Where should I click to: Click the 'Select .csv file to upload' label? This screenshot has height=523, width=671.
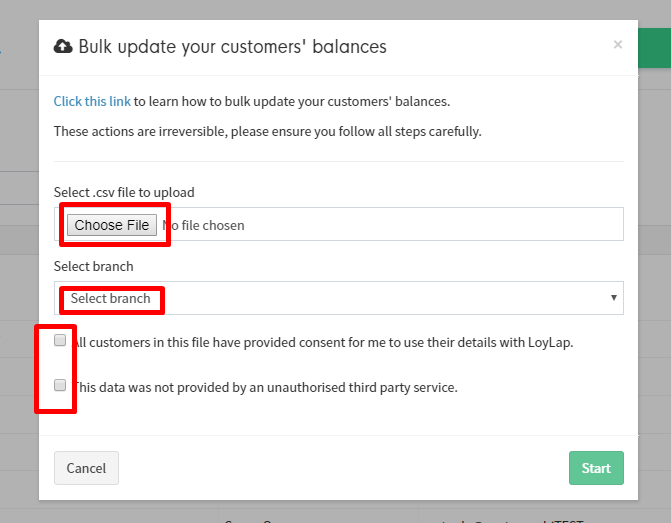click(x=124, y=193)
